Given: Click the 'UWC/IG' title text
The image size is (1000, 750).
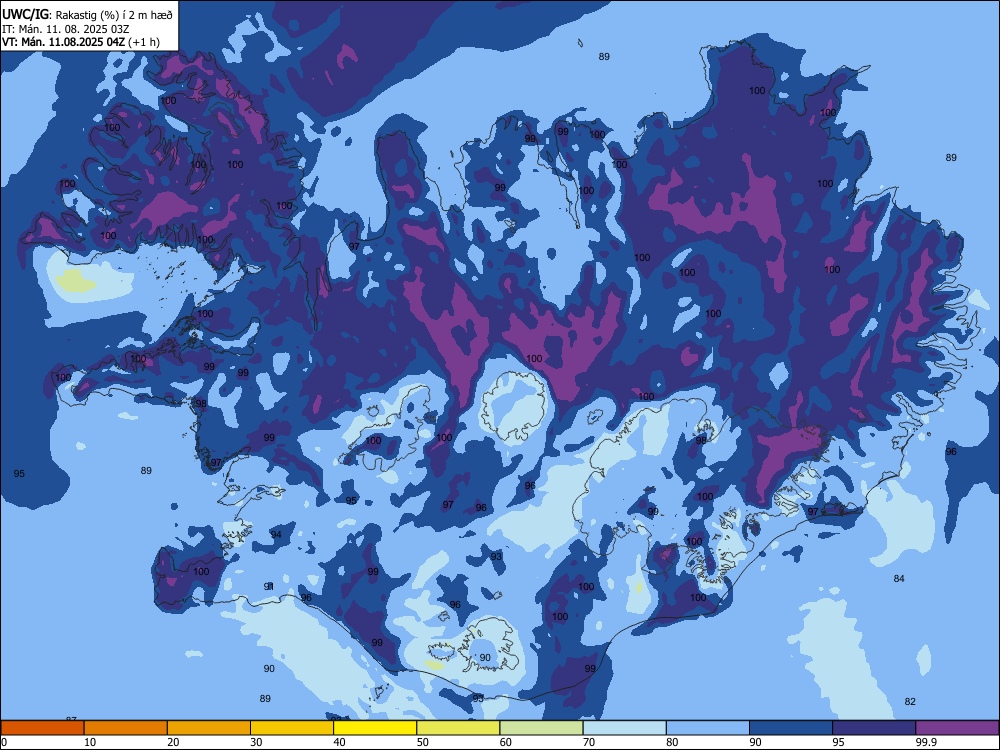Looking at the screenshot, I should [25, 15].
